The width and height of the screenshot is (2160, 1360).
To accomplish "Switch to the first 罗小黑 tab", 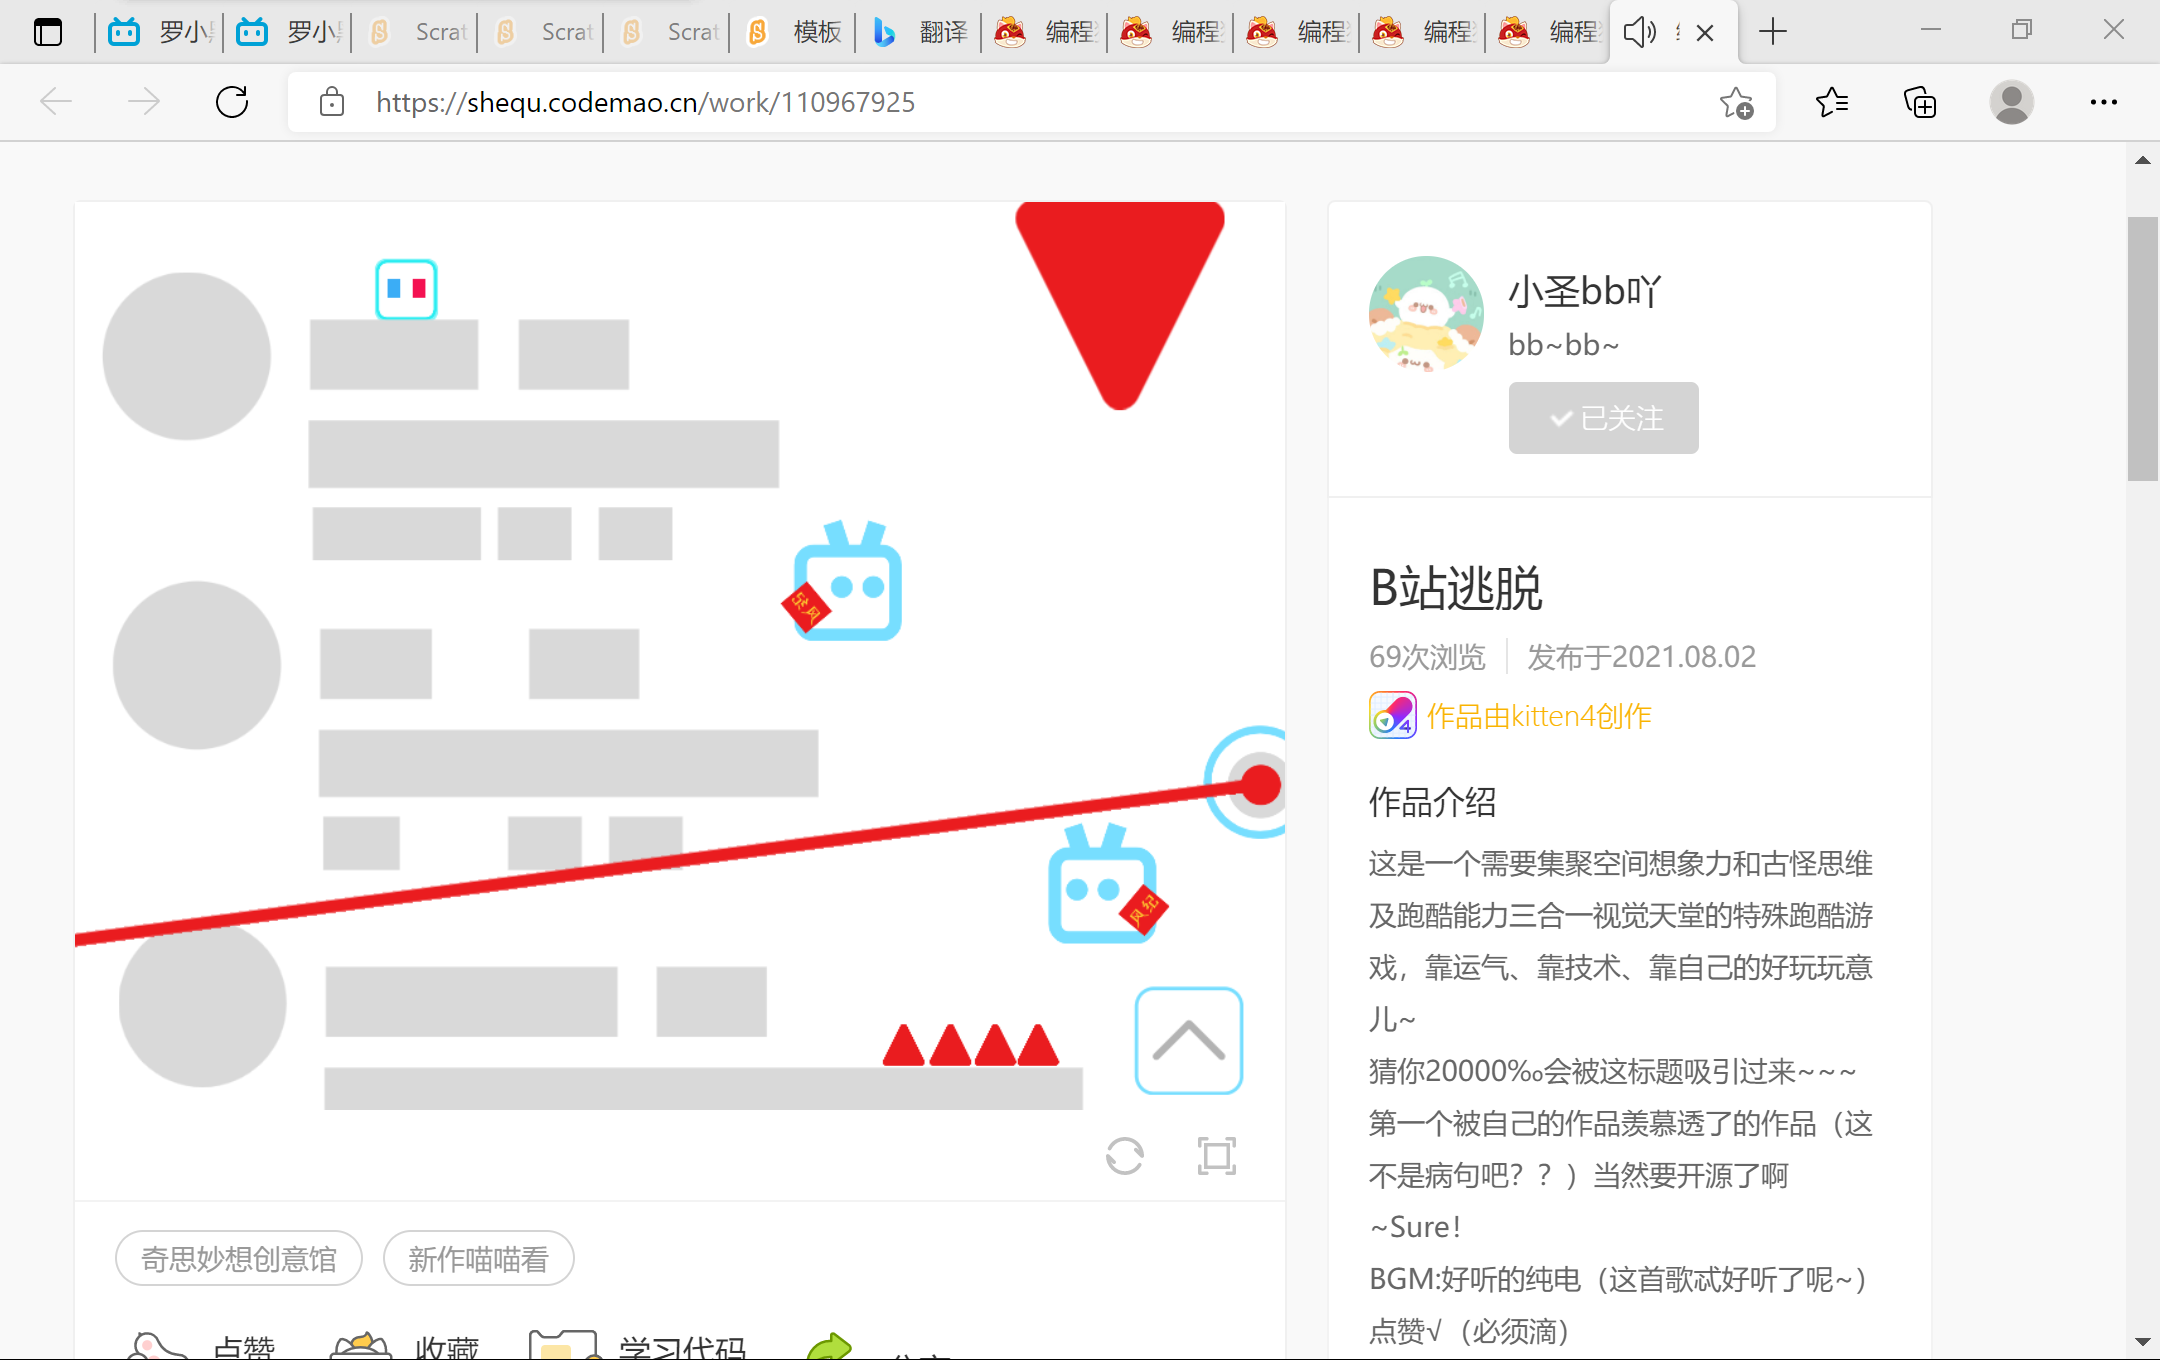I will (x=162, y=32).
